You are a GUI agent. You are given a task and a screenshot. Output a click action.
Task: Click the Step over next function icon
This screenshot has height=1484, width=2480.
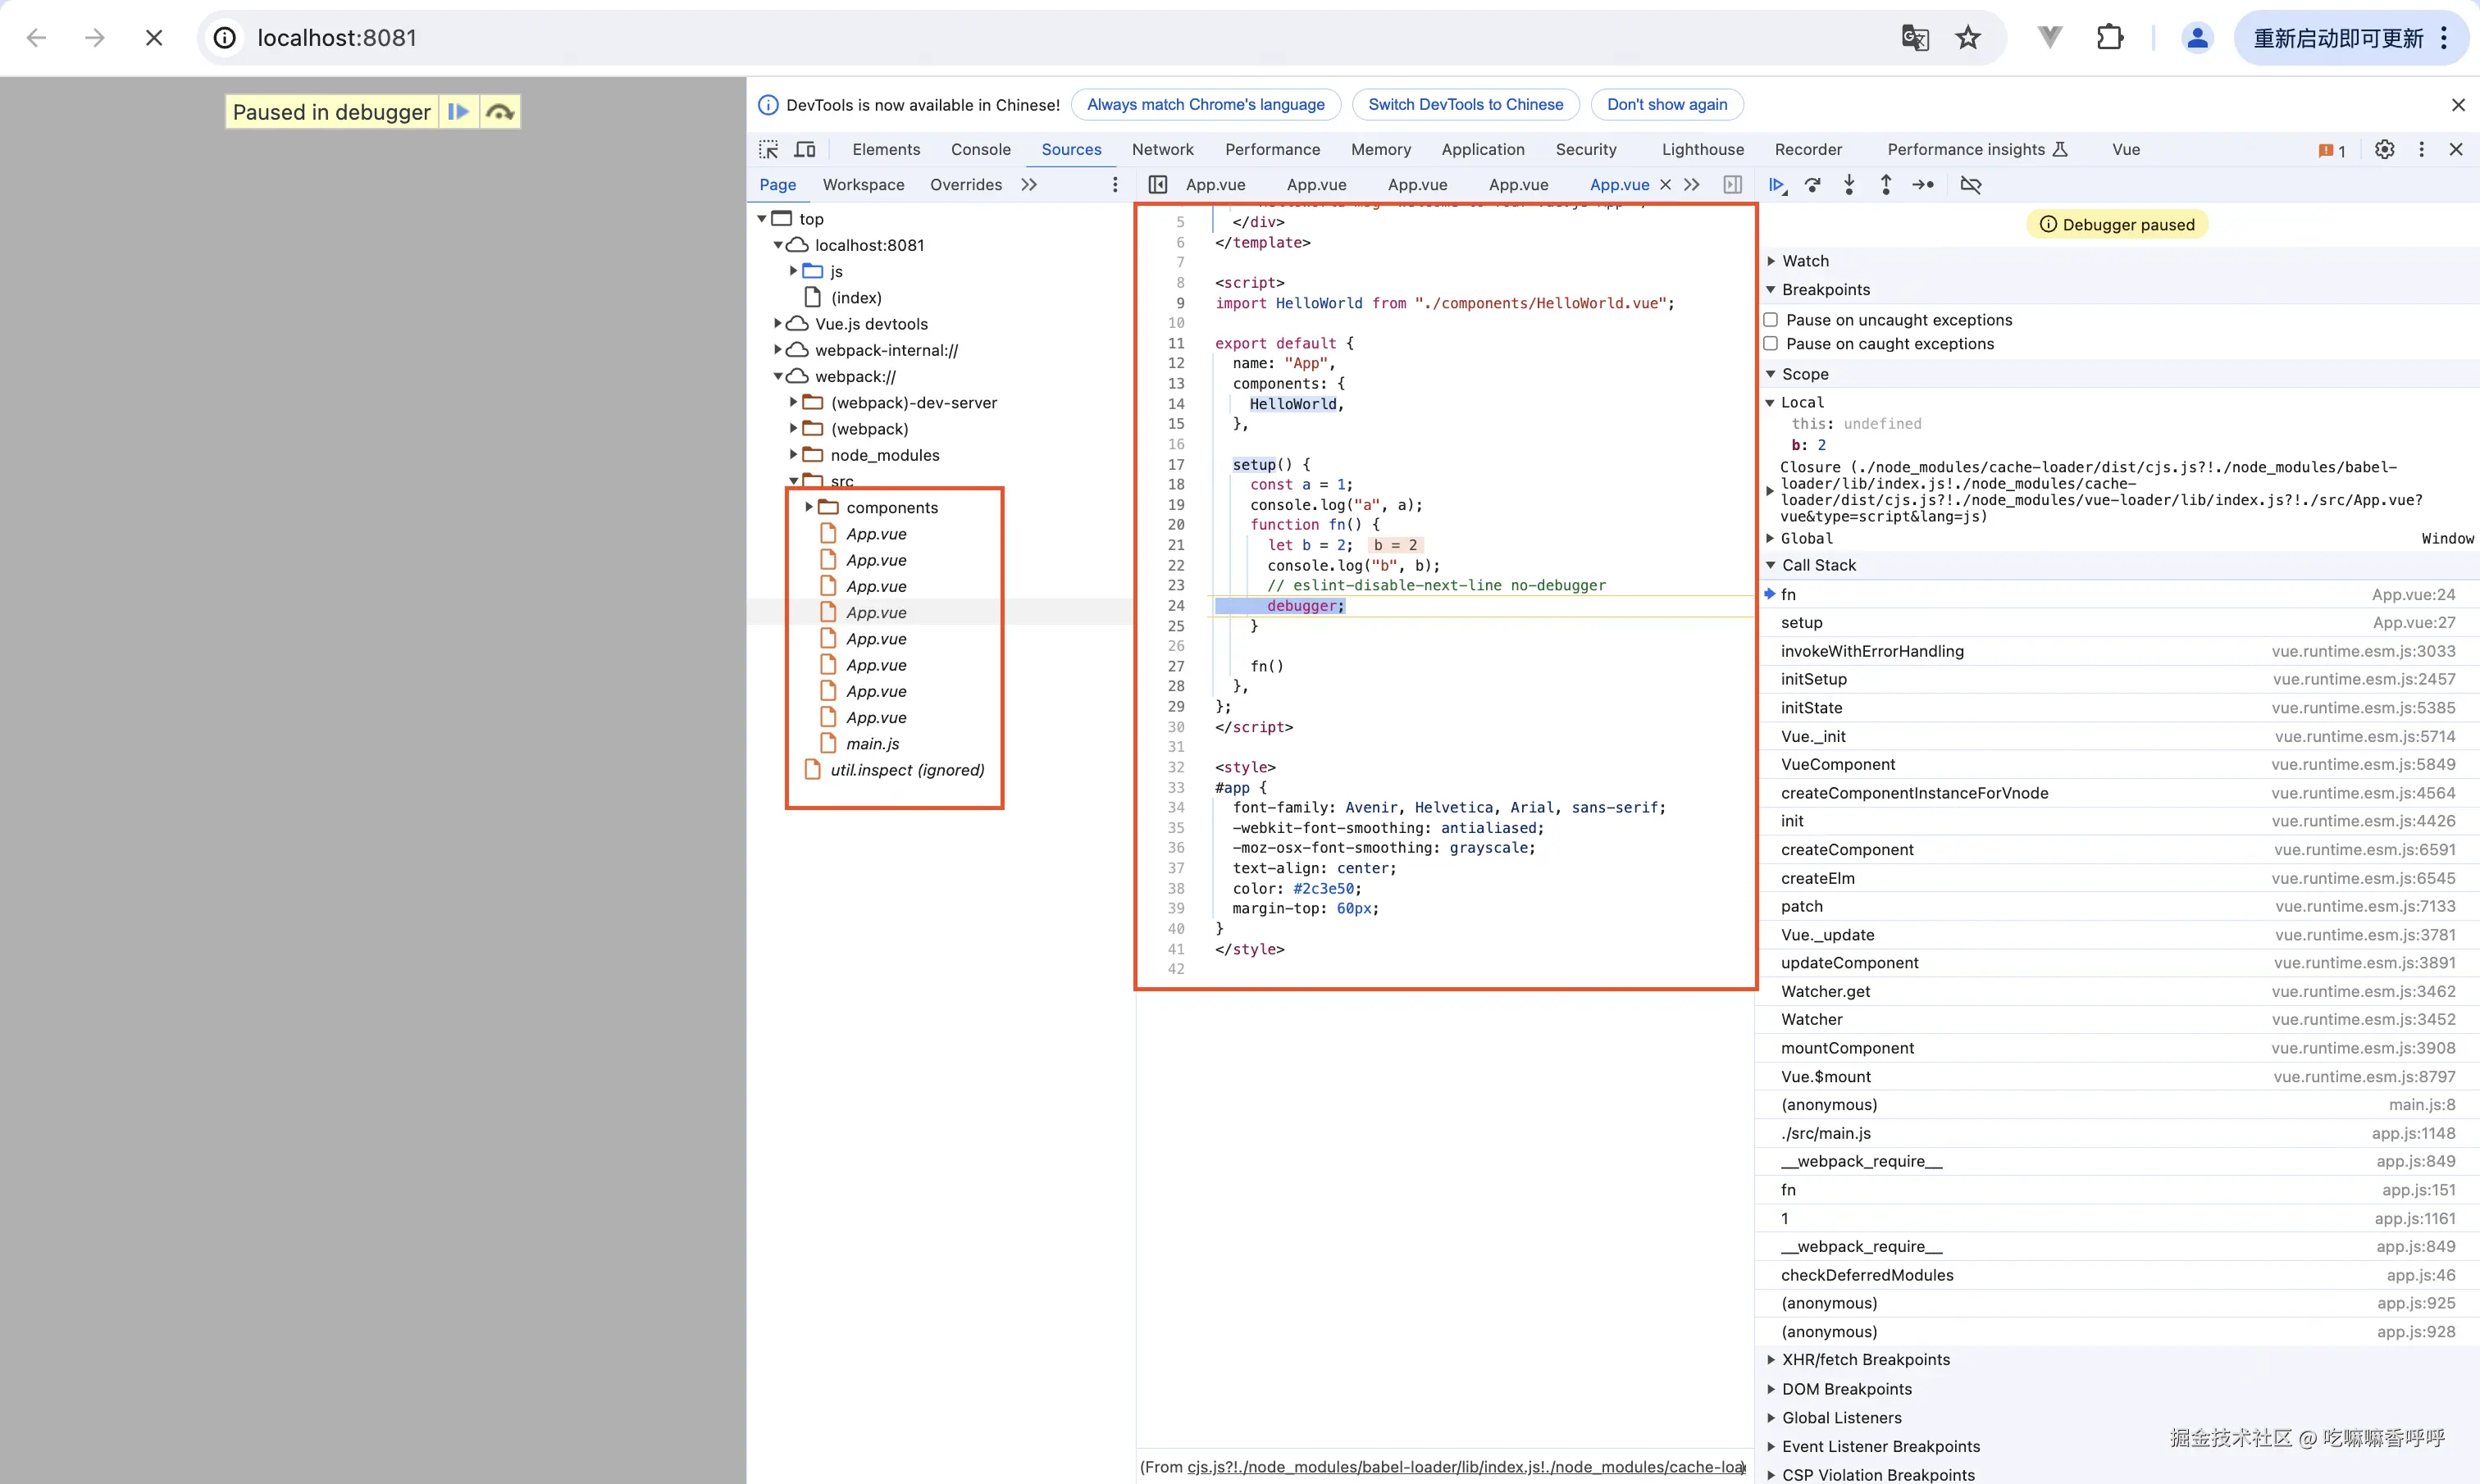pos(1812,185)
